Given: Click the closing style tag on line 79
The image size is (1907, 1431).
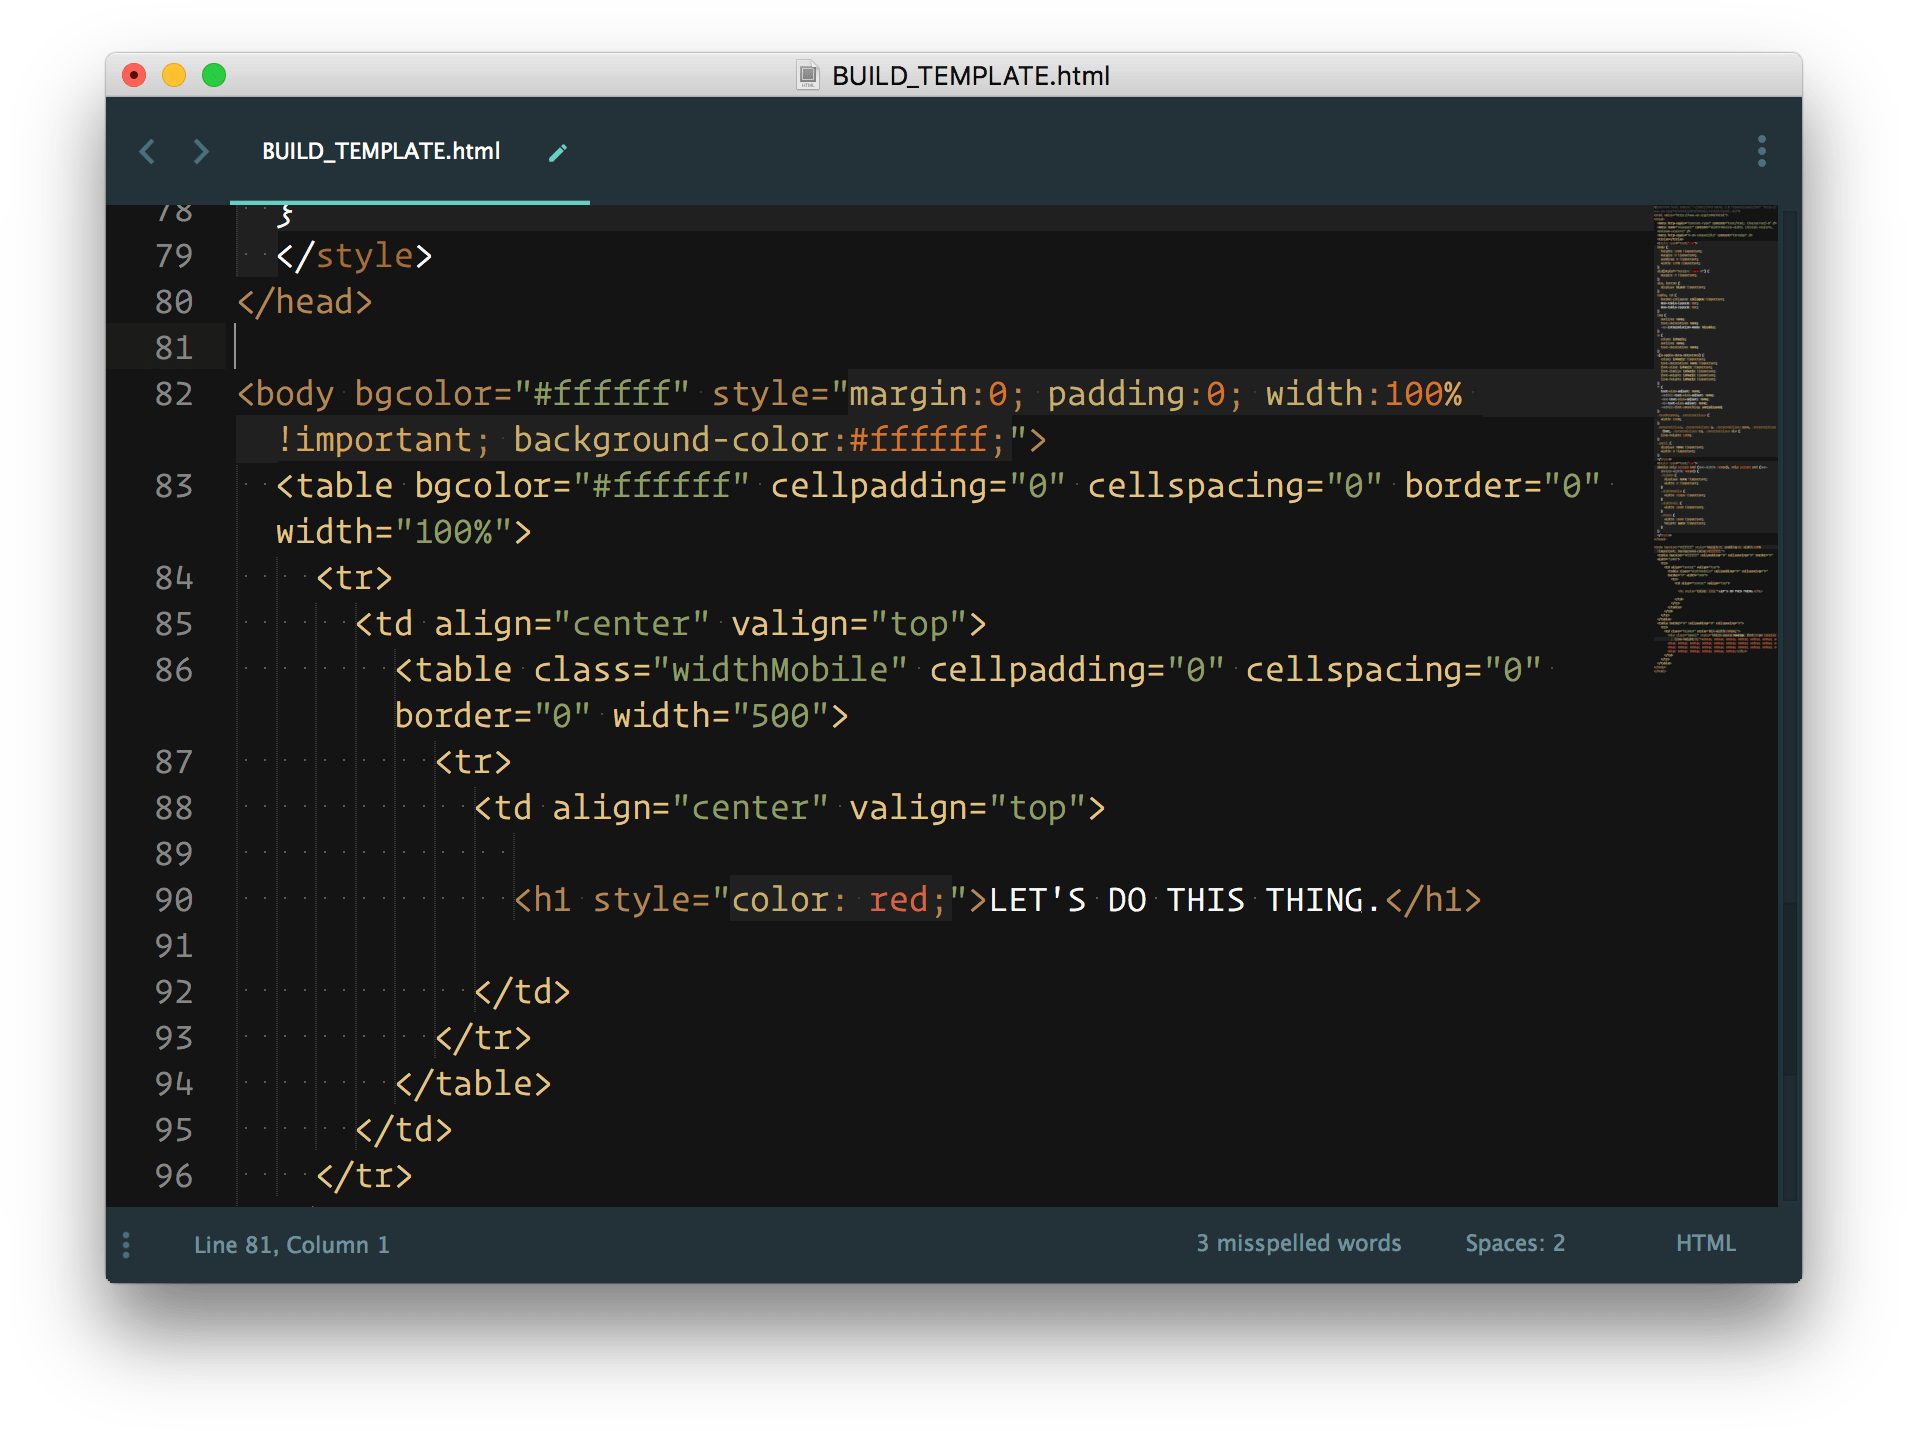Looking at the screenshot, I should [x=354, y=256].
